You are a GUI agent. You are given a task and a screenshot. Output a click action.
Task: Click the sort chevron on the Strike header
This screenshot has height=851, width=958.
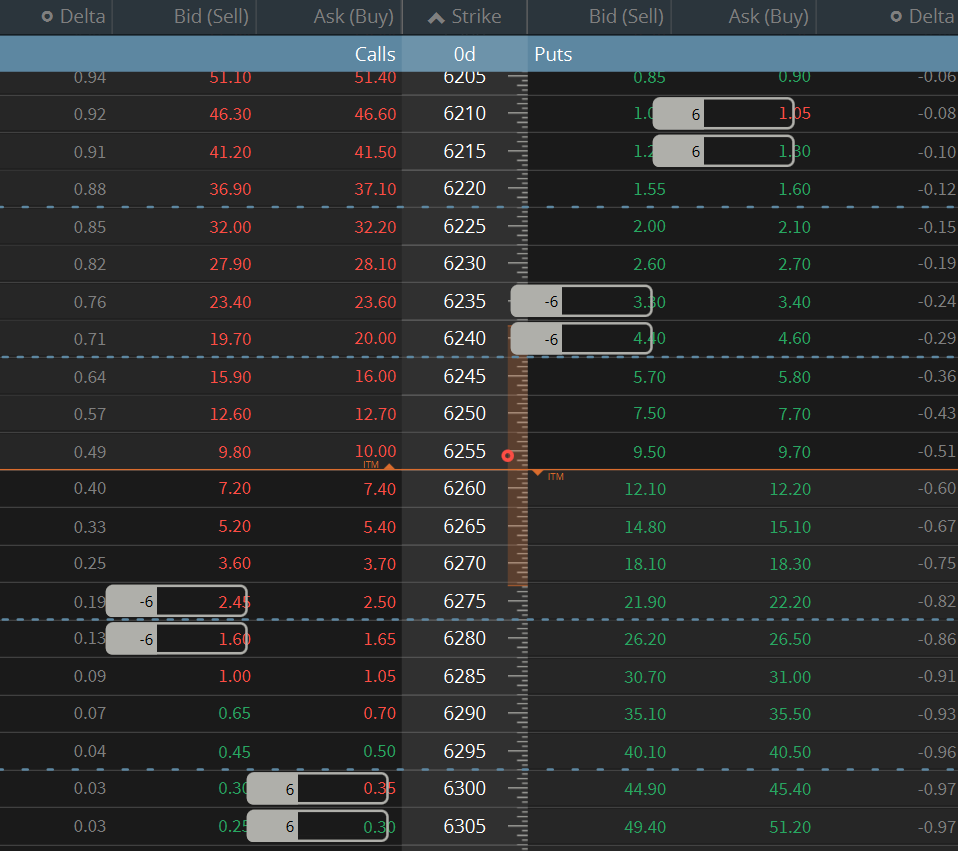[x=434, y=16]
